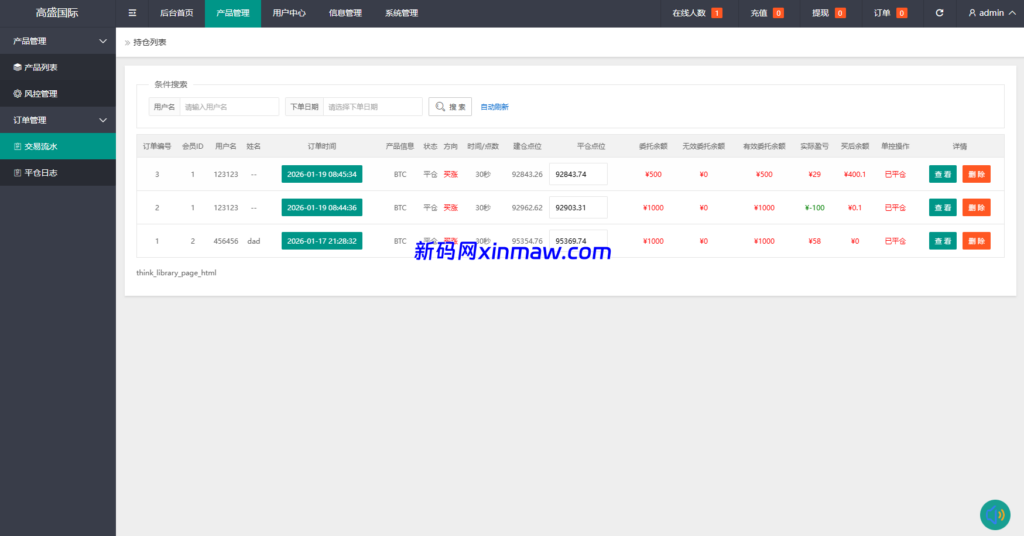This screenshot has height=536, width=1024.
Task: Click 已平仓 status for order 1
Action: [895, 241]
